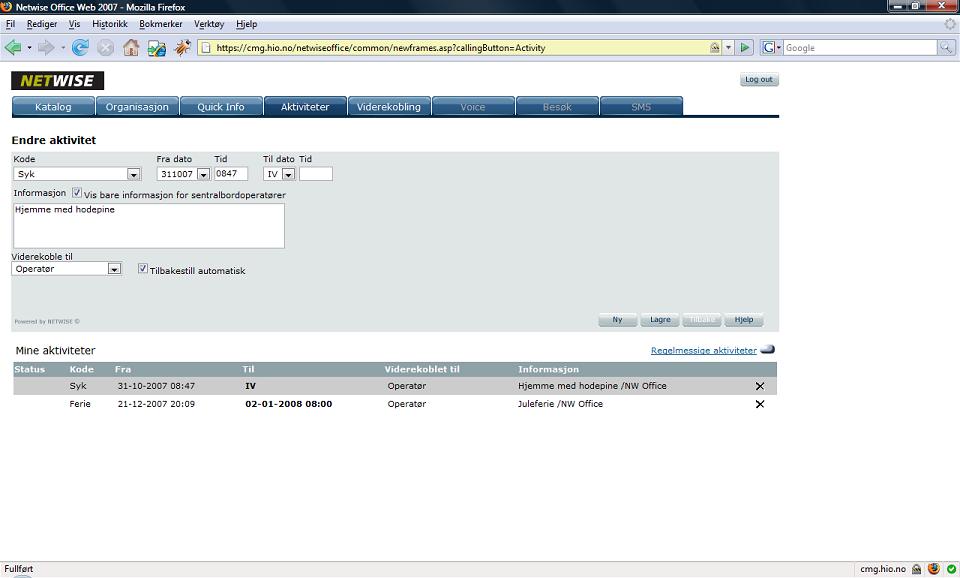
Task: Click the green check status bar icon
Action: (951, 569)
